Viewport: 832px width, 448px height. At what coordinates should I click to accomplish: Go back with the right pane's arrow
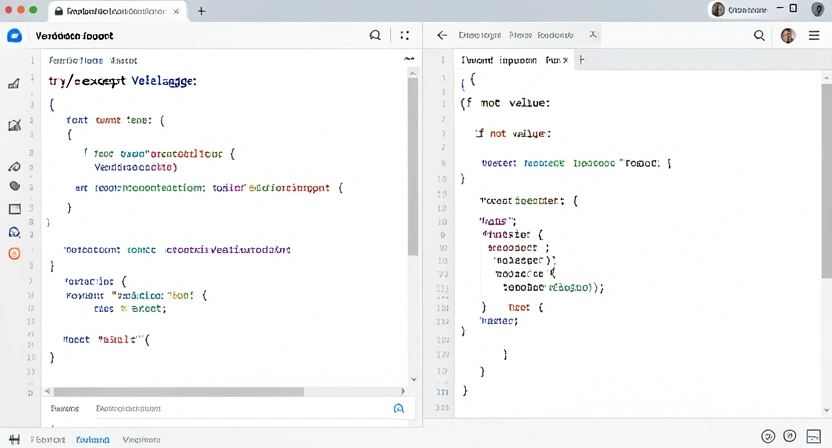pos(442,35)
